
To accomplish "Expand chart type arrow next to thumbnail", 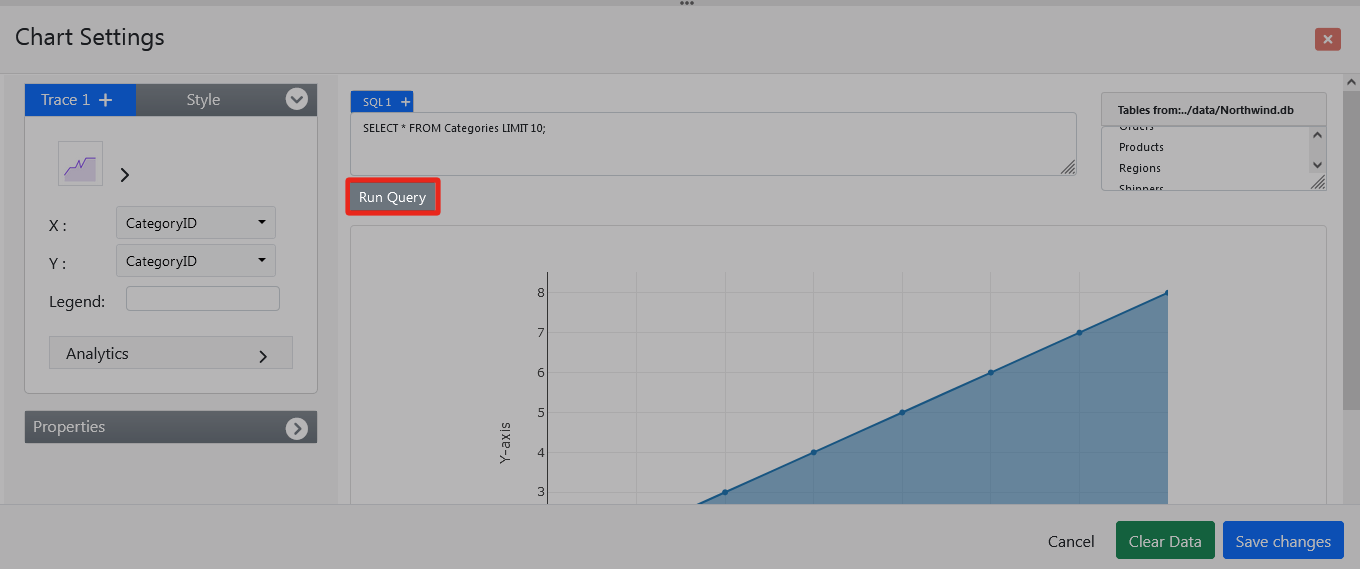I will coord(125,175).
